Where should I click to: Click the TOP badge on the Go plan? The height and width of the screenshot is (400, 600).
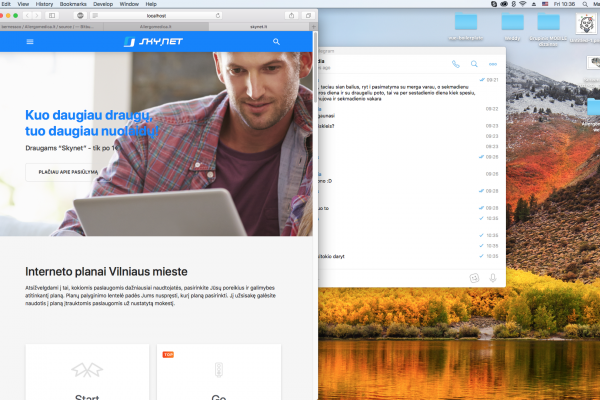click(168, 355)
